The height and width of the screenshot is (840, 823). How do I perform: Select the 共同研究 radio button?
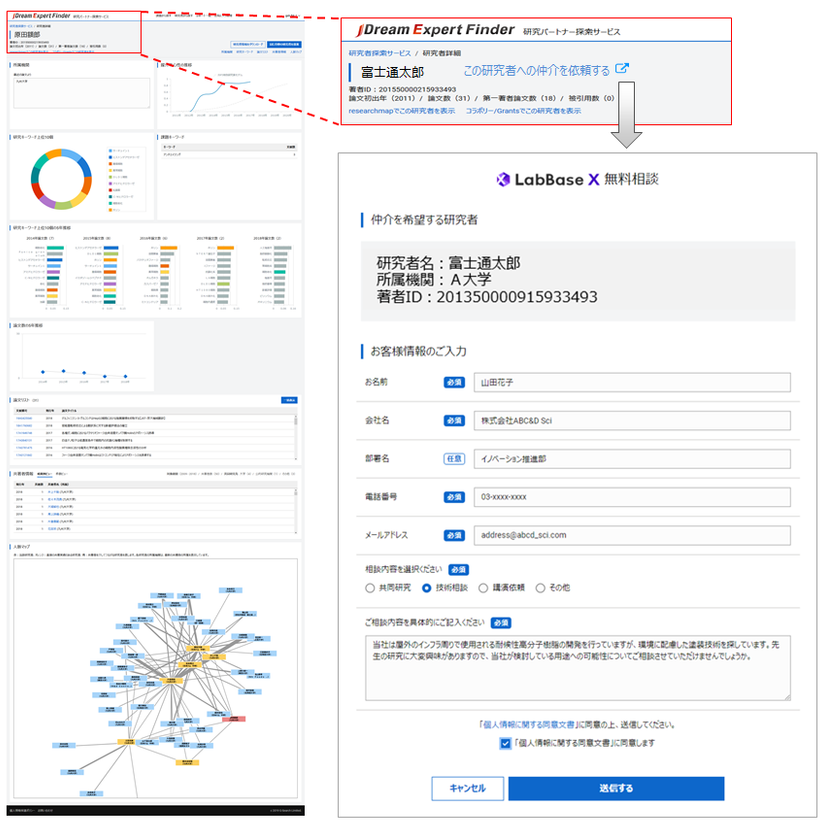point(370,588)
